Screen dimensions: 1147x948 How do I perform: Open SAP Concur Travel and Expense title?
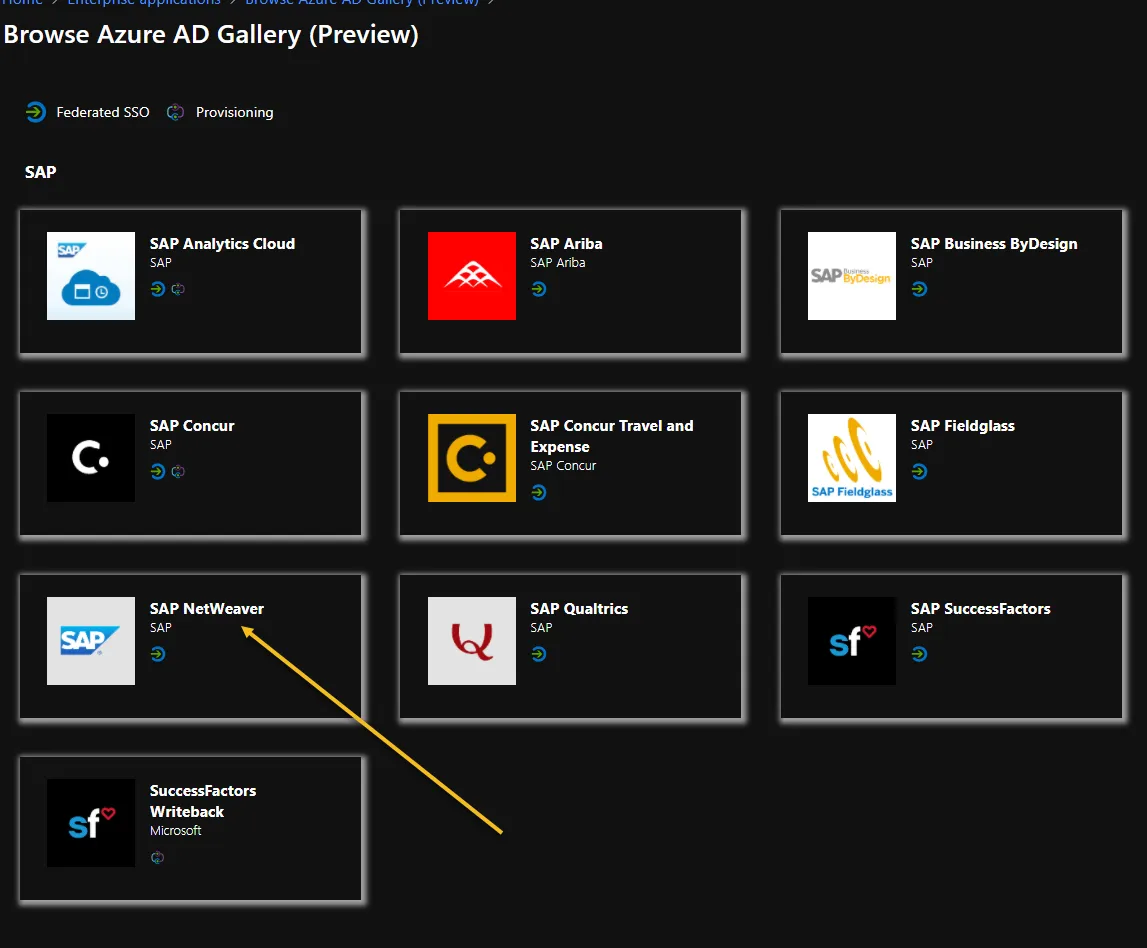[612, 436]
